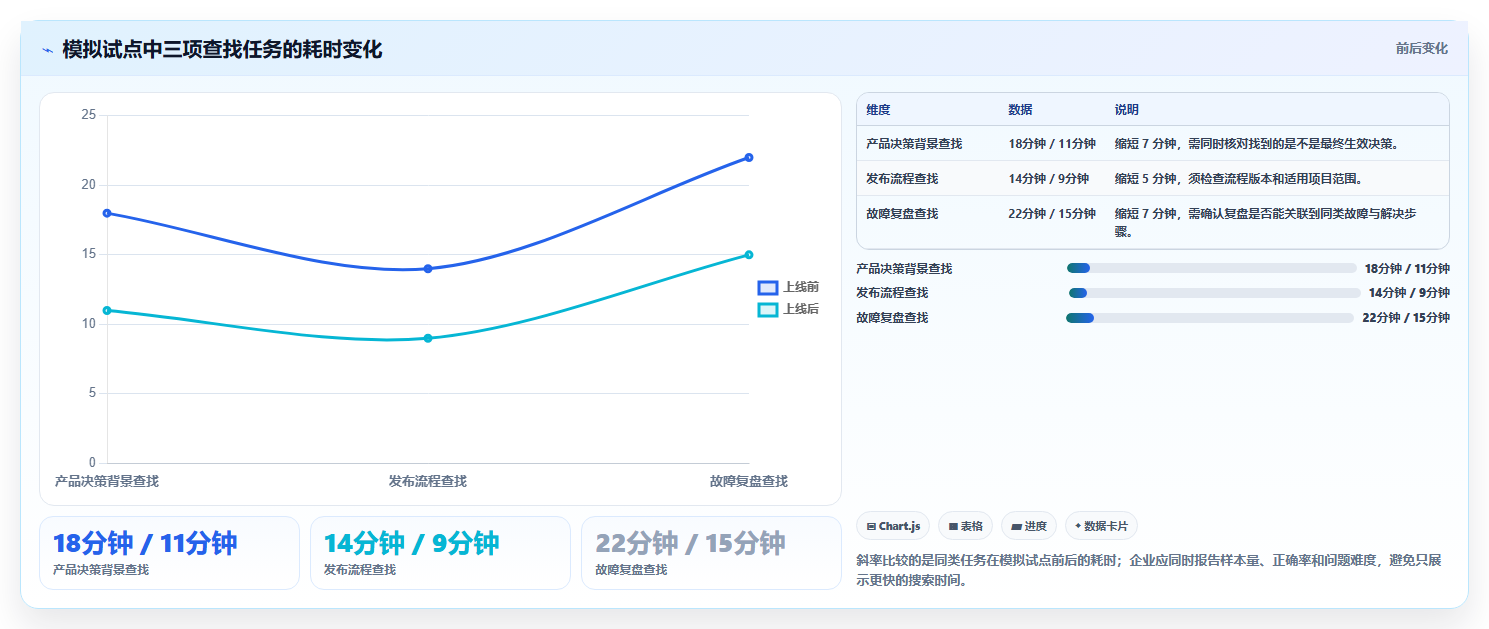Click the 说明 table column header

(x=1127, y=110)
